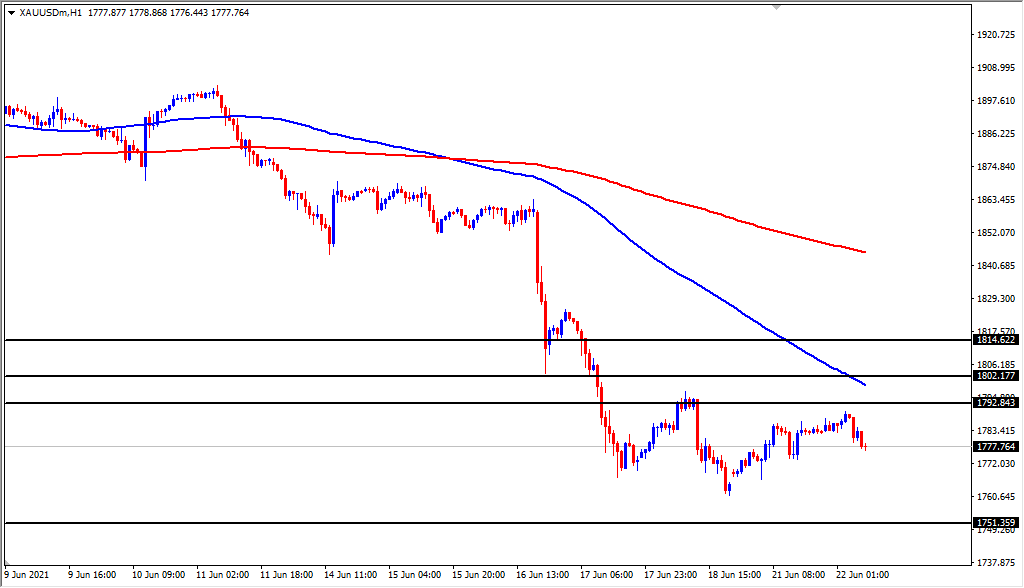
Task: Select the horizontal line labeled 1751.359
Action: pyautogui.click(x=487, y=523)
